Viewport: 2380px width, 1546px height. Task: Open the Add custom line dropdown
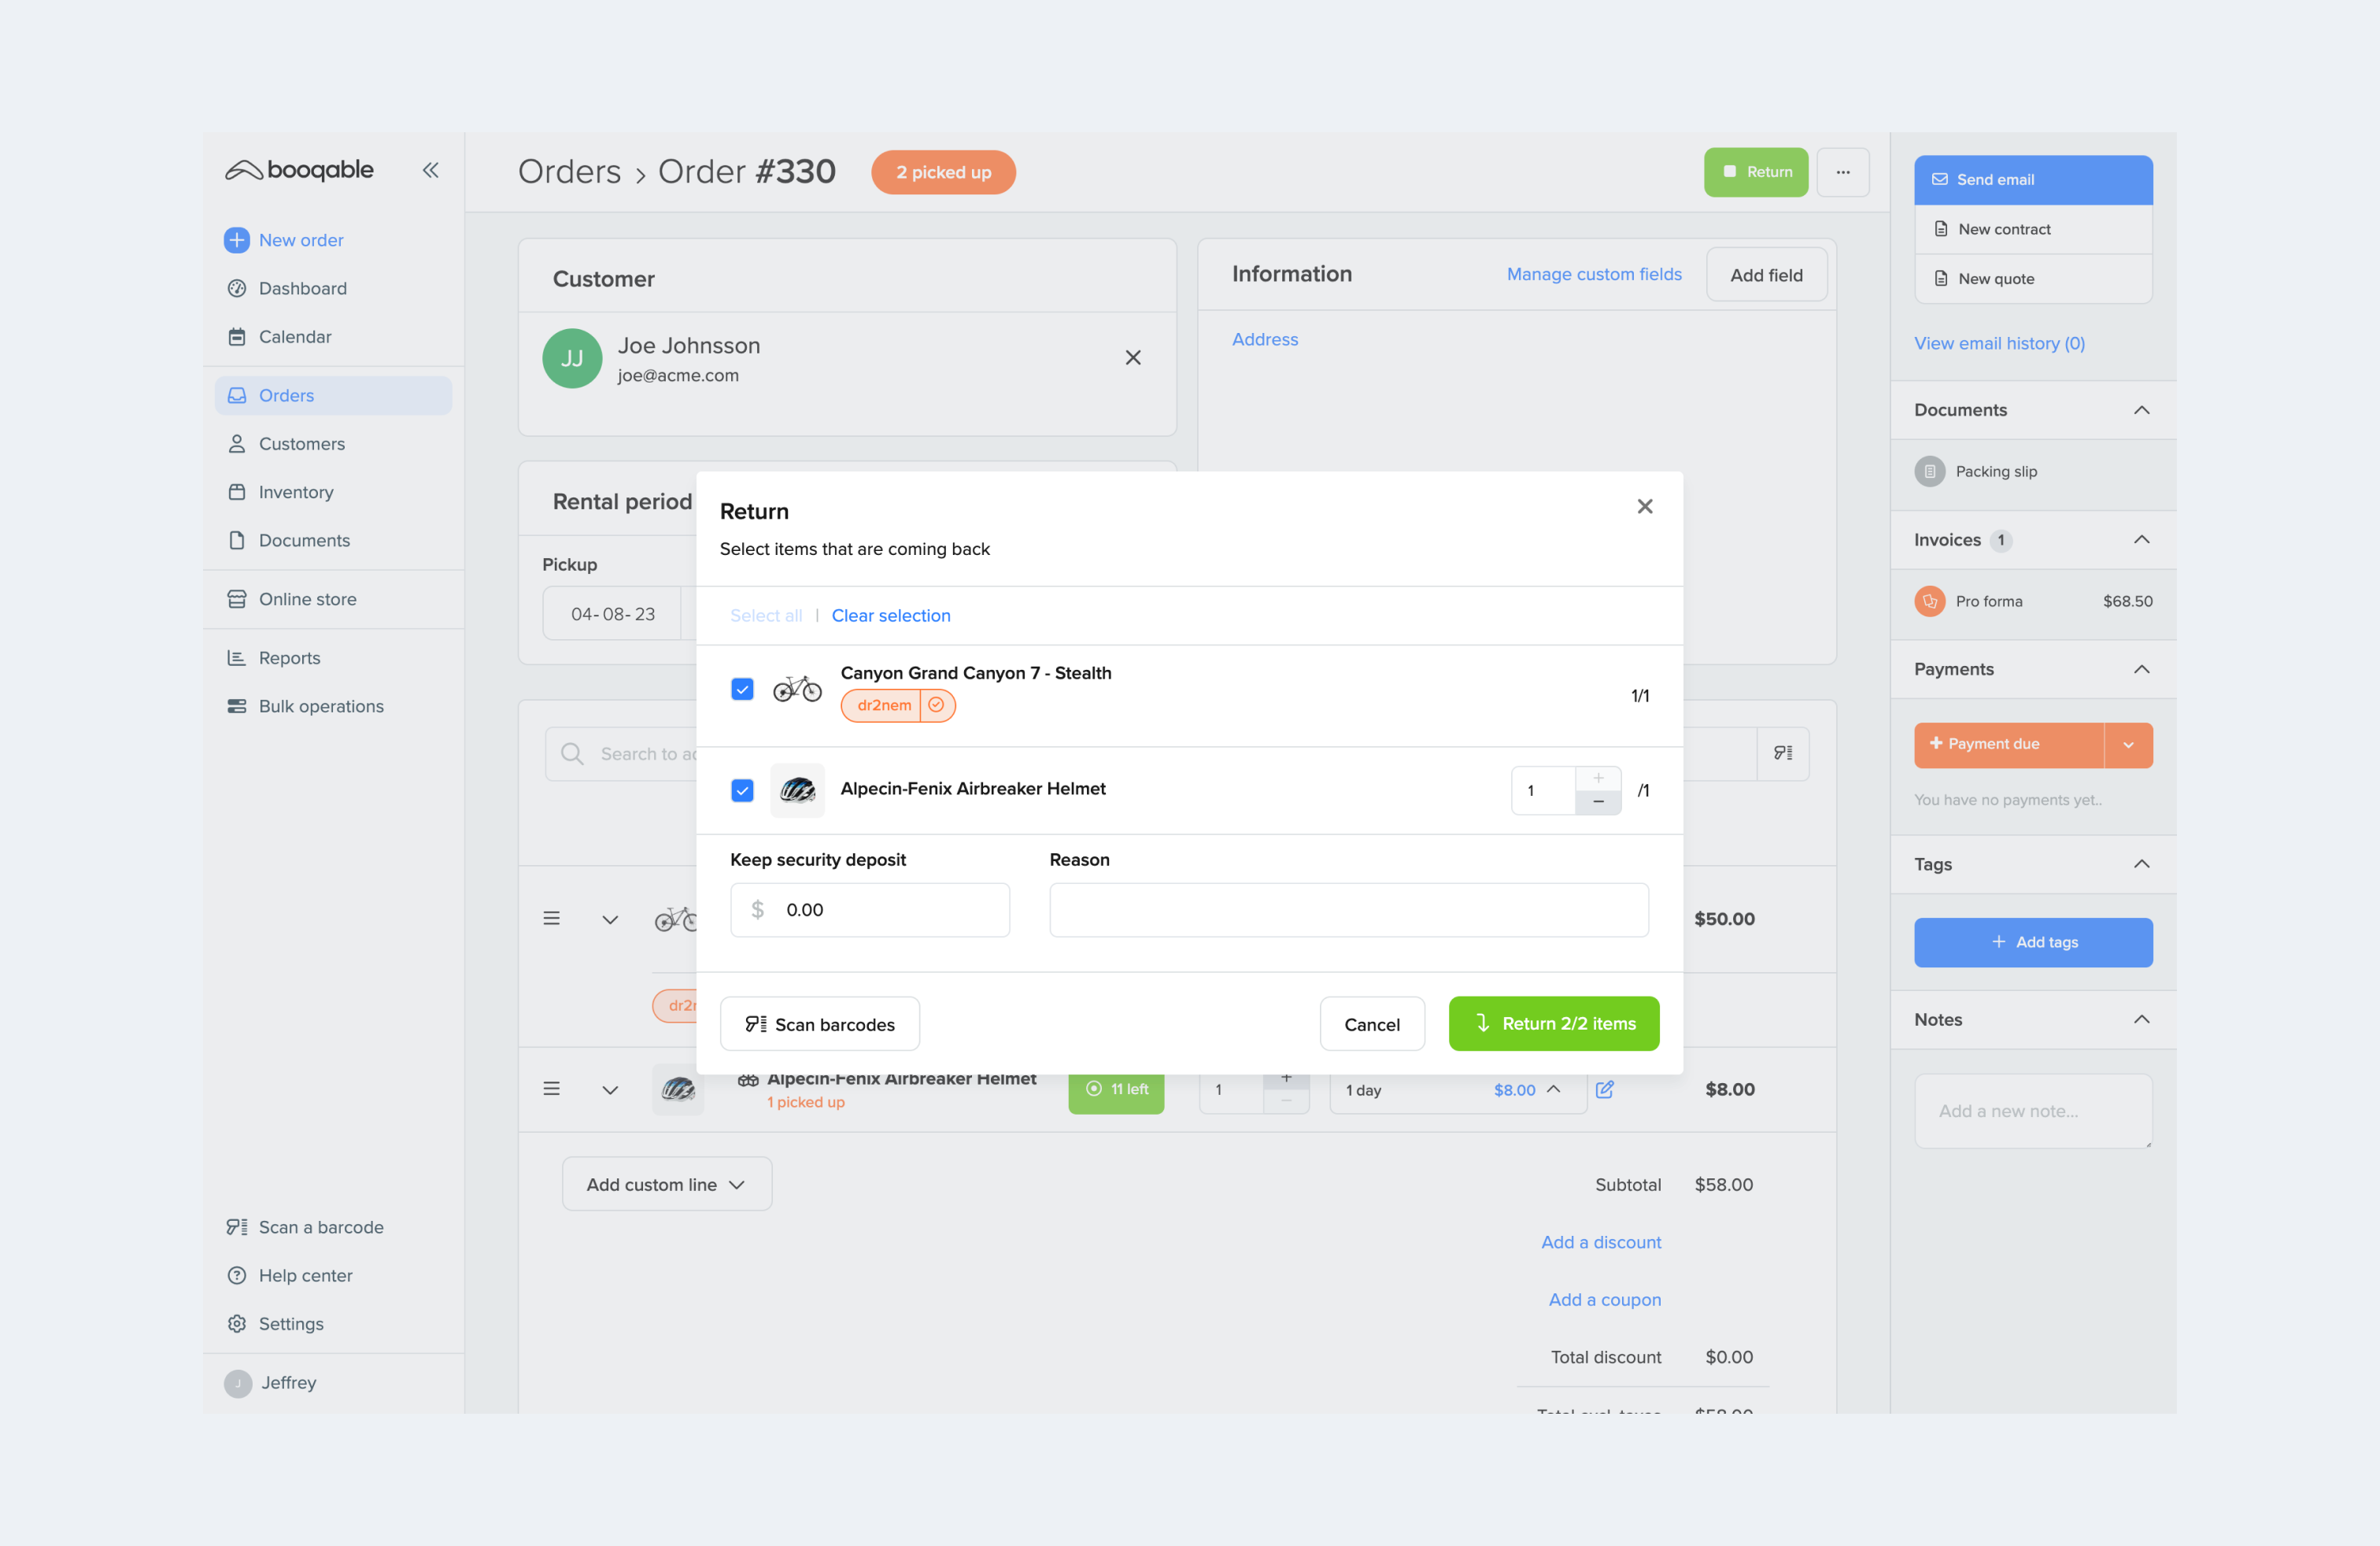coord(666,1183)
